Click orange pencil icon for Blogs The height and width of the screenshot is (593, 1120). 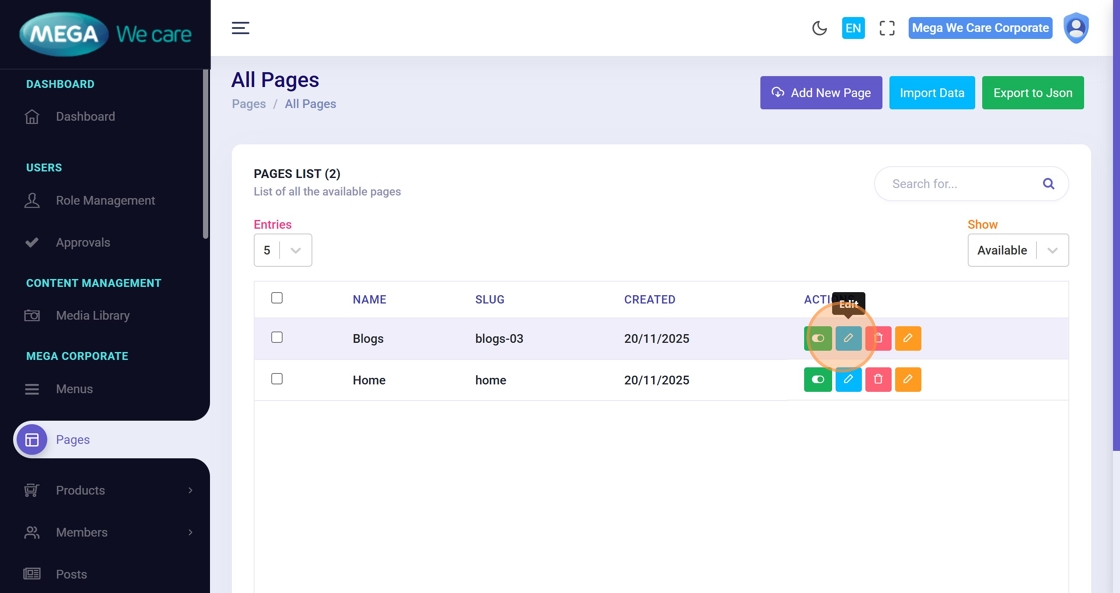[908, 339]
